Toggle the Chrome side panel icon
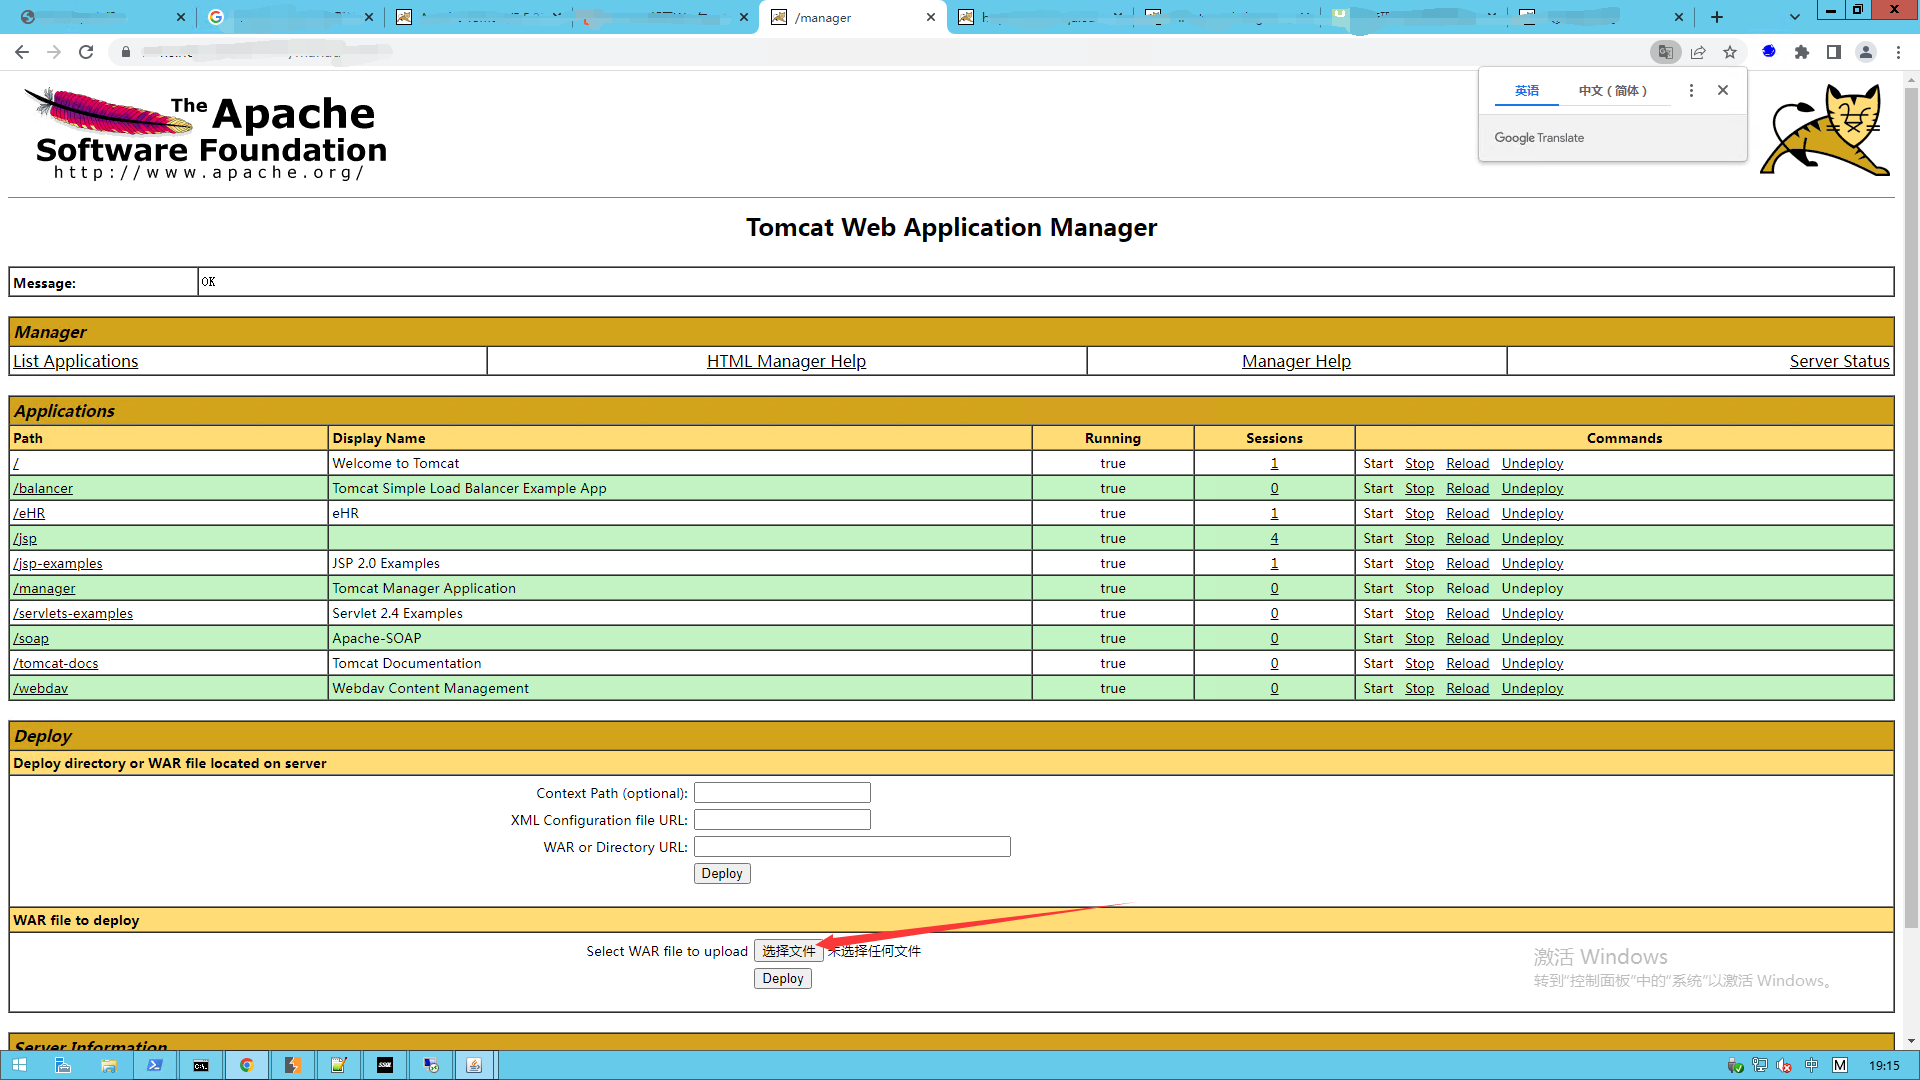The width and height of the screenshot is (1920, 1080). (1834, 52)
